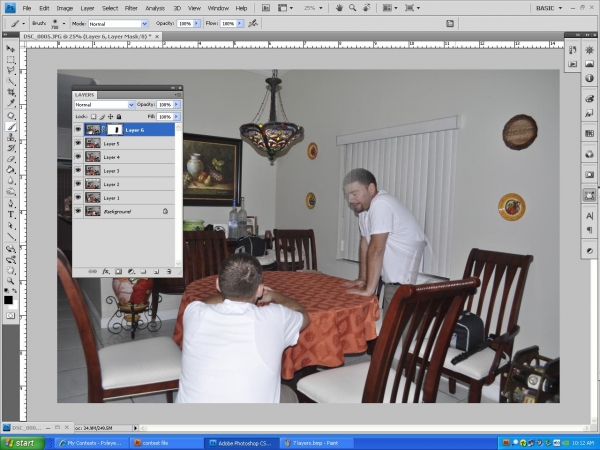Select the Hand tool in toolbox
The width and height of the screenshot is (600, 450).
coord(10,271)
